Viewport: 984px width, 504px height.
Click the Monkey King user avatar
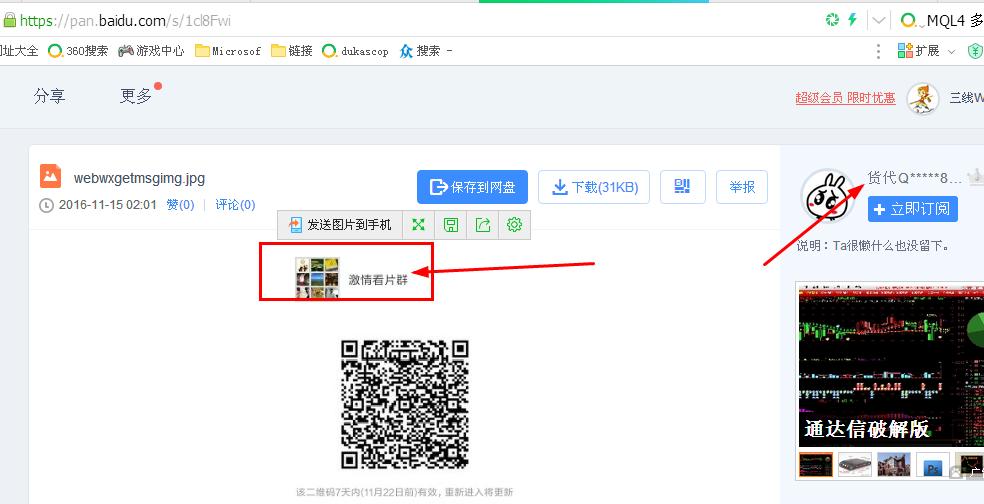pyautogui.click(x=922, y=99)
